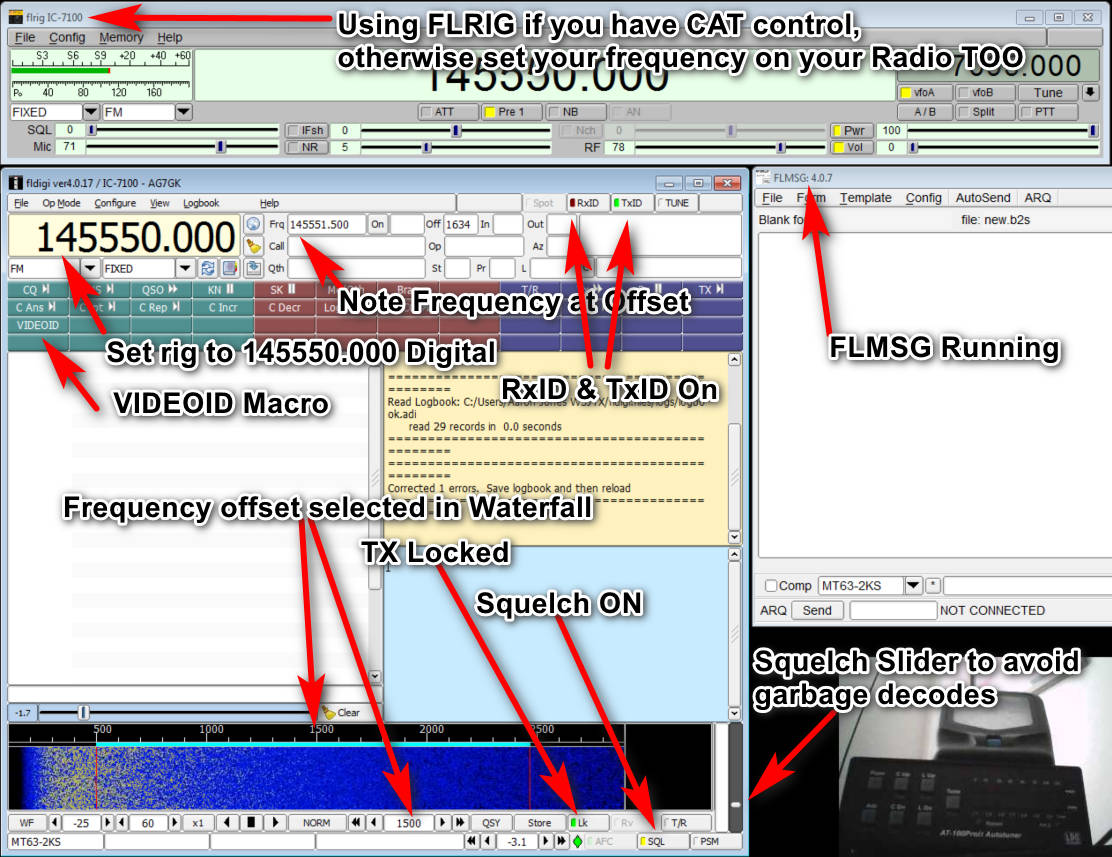Open the QRZ lookup globe icon in fldigi
Screen dimensions: 1112x857
click(253, 224)
